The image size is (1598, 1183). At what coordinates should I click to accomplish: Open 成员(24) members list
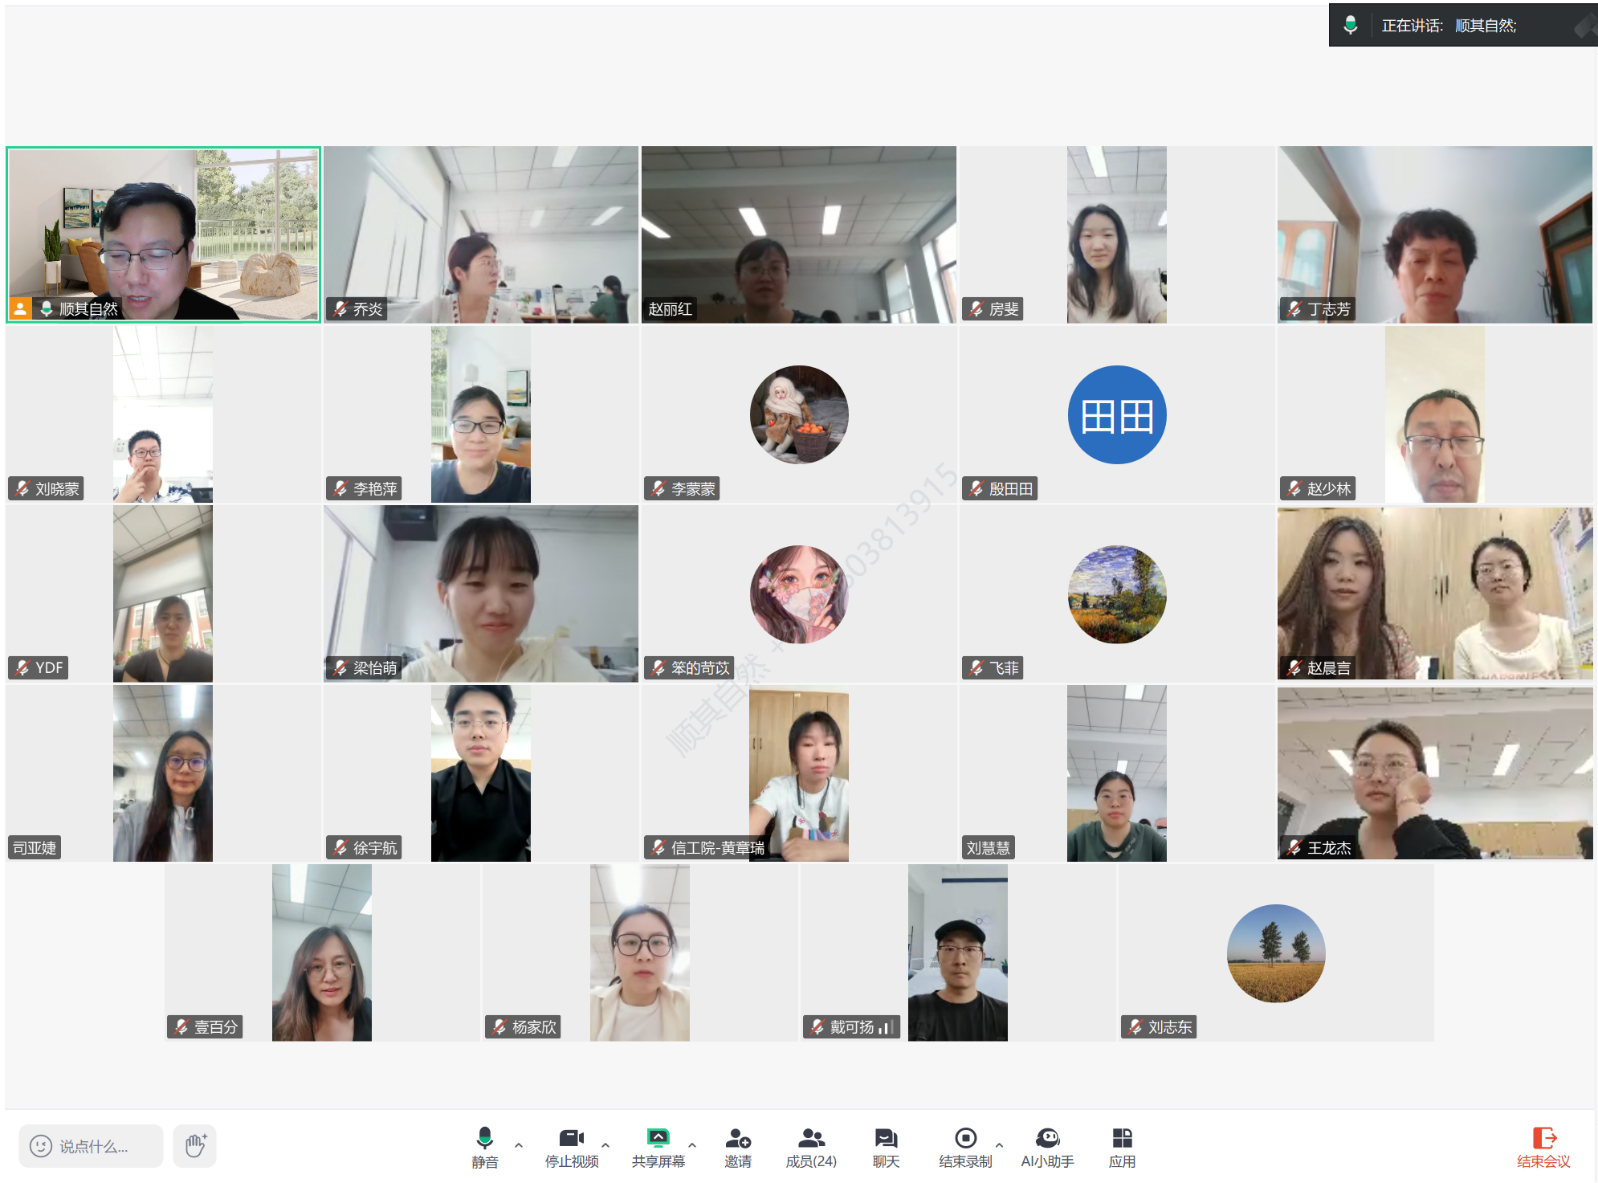click(x=811, y=1146)
